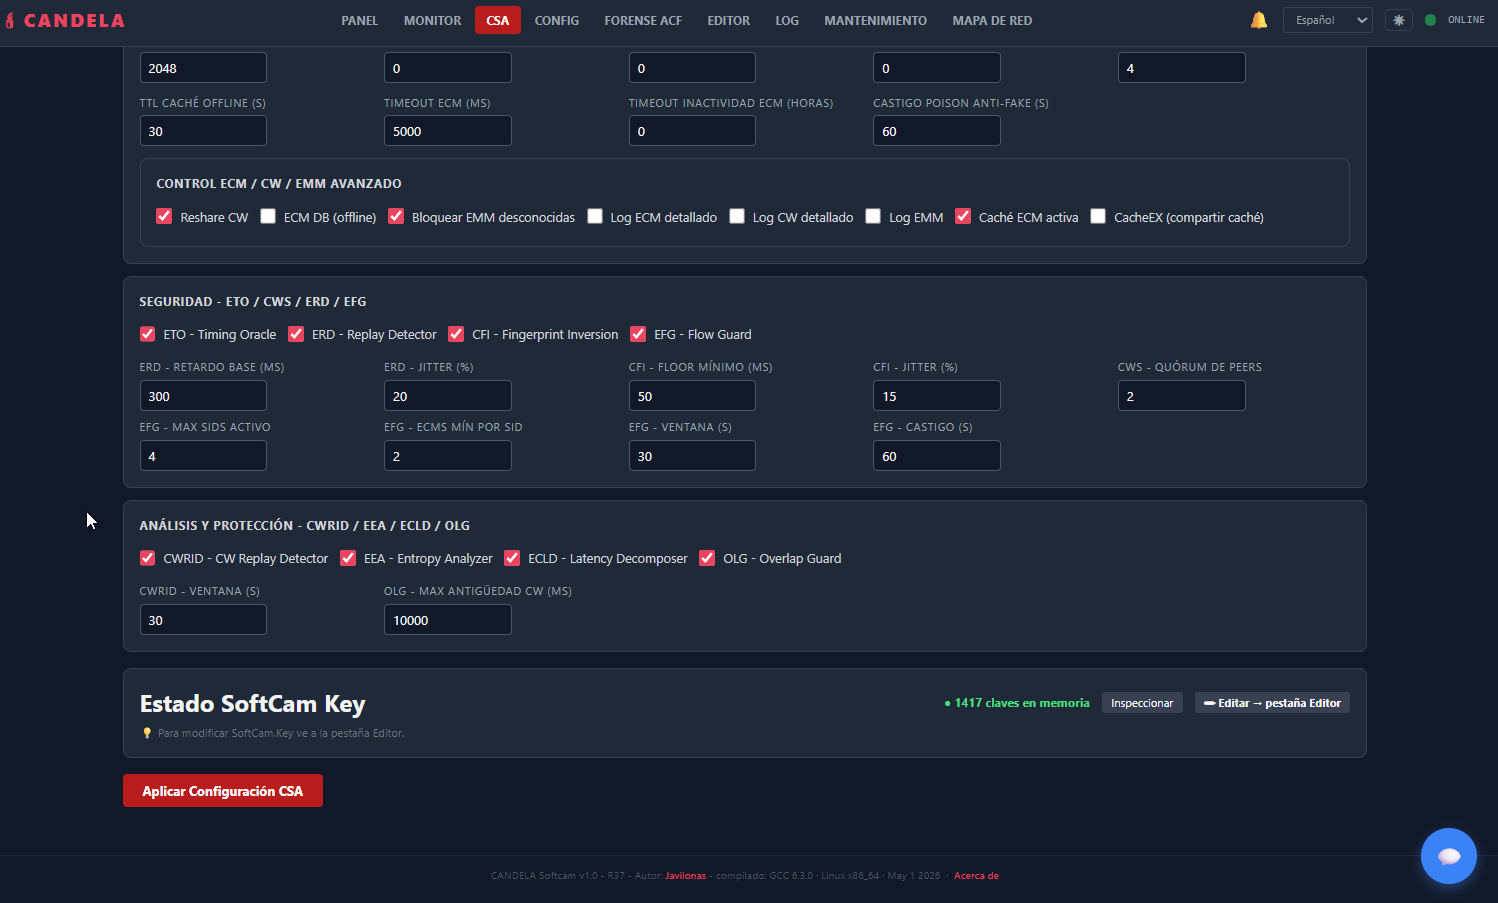Uncheck the Reshare CW checkbox

click(x=165, y=216)
